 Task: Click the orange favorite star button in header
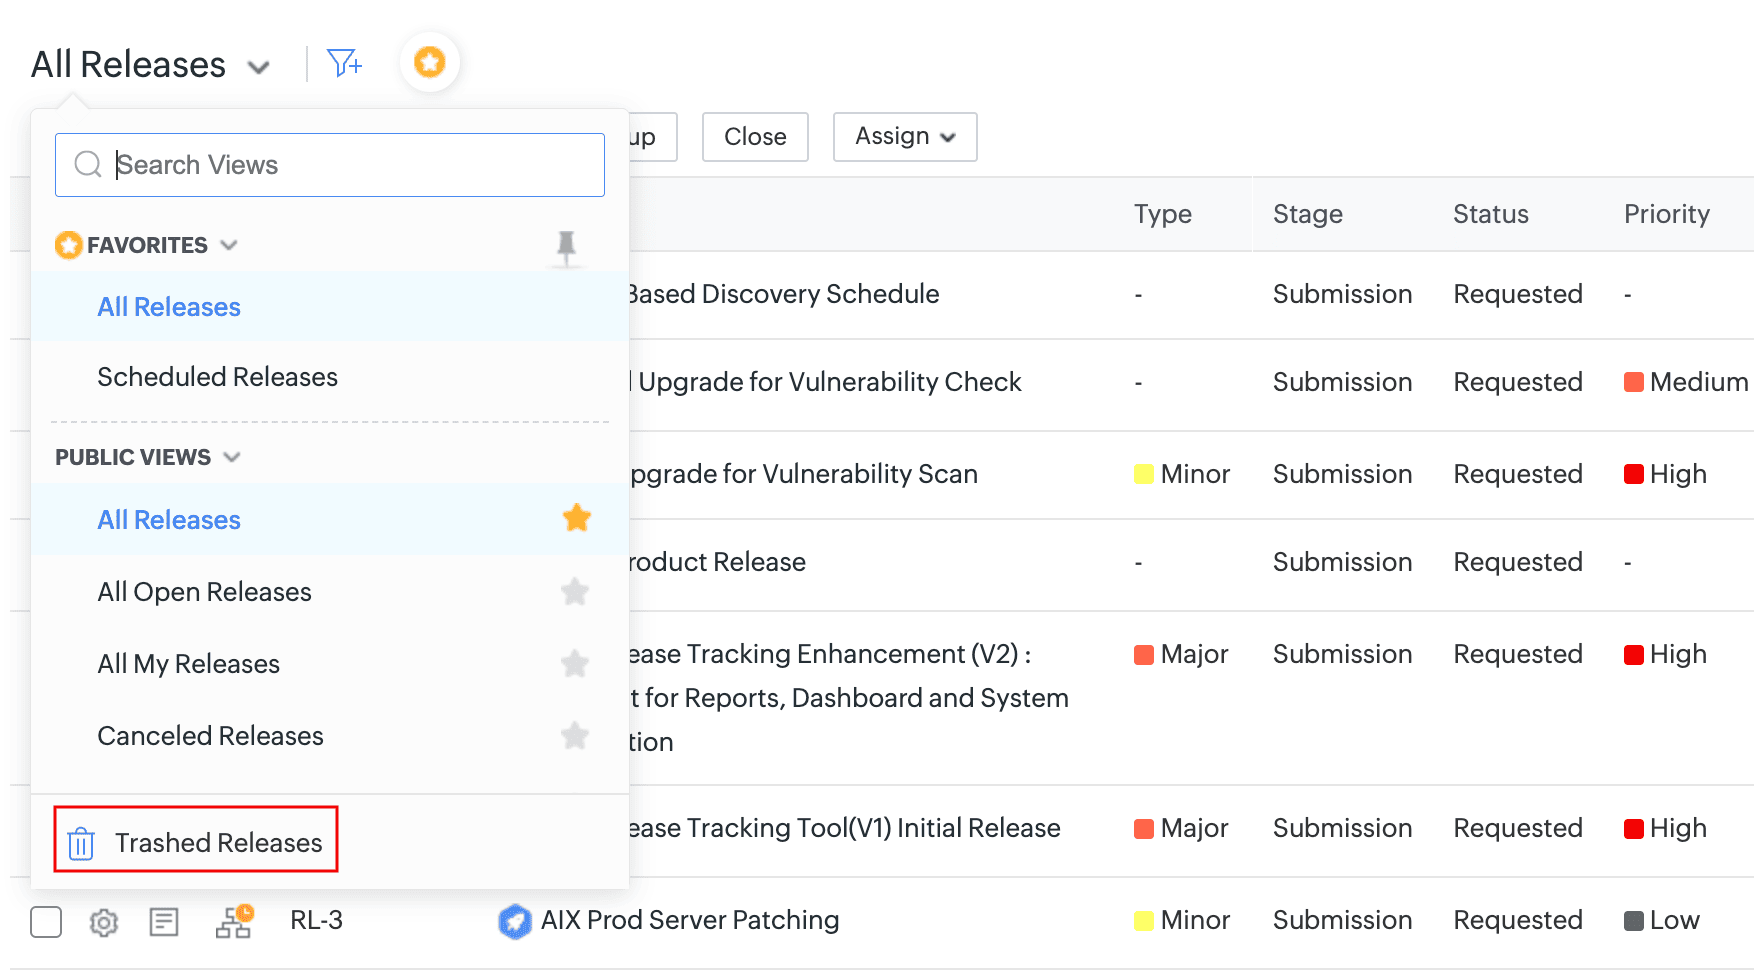click(x=430, y=62)
